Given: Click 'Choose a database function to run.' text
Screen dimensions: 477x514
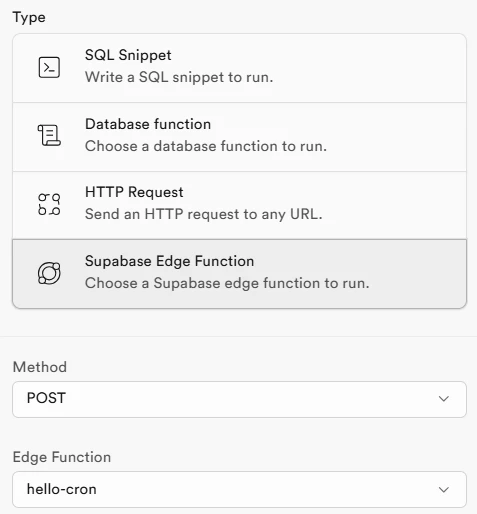Looking at the screenshot, I should point(206,146).
